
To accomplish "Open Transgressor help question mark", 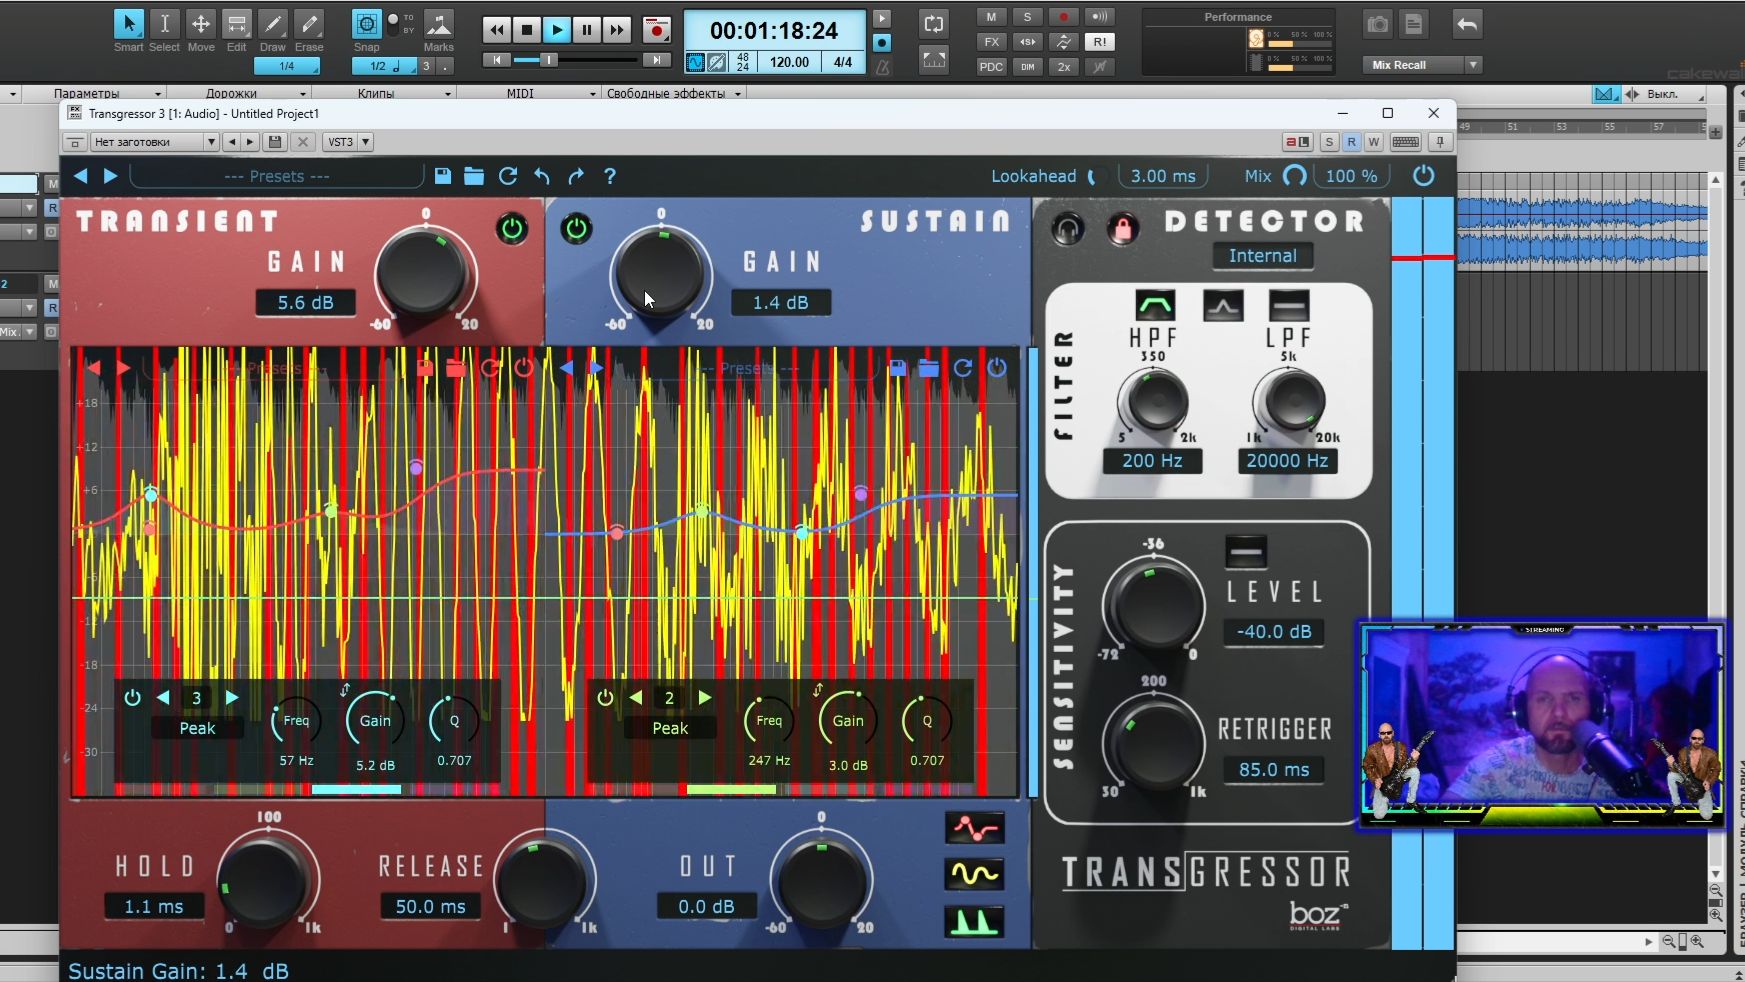I will tap(610, 176).
